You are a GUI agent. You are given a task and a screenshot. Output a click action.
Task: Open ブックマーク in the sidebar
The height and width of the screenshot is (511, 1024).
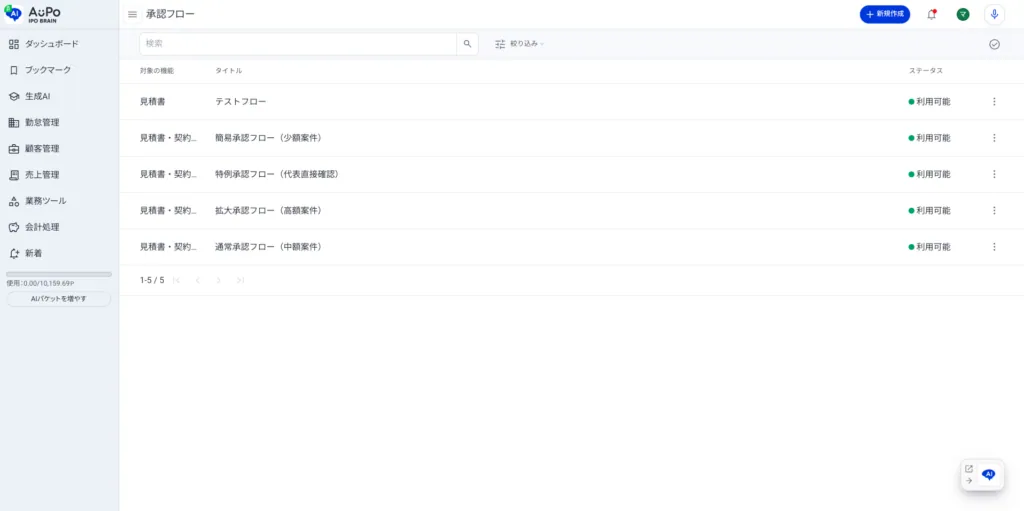tap(39, 70)
